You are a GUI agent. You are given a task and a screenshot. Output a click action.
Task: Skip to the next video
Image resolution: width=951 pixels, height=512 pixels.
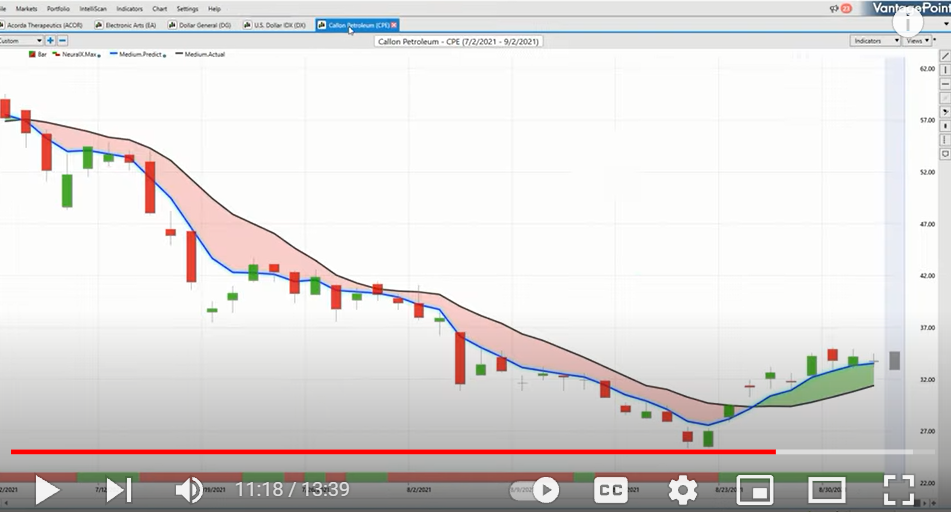(118, 489)
